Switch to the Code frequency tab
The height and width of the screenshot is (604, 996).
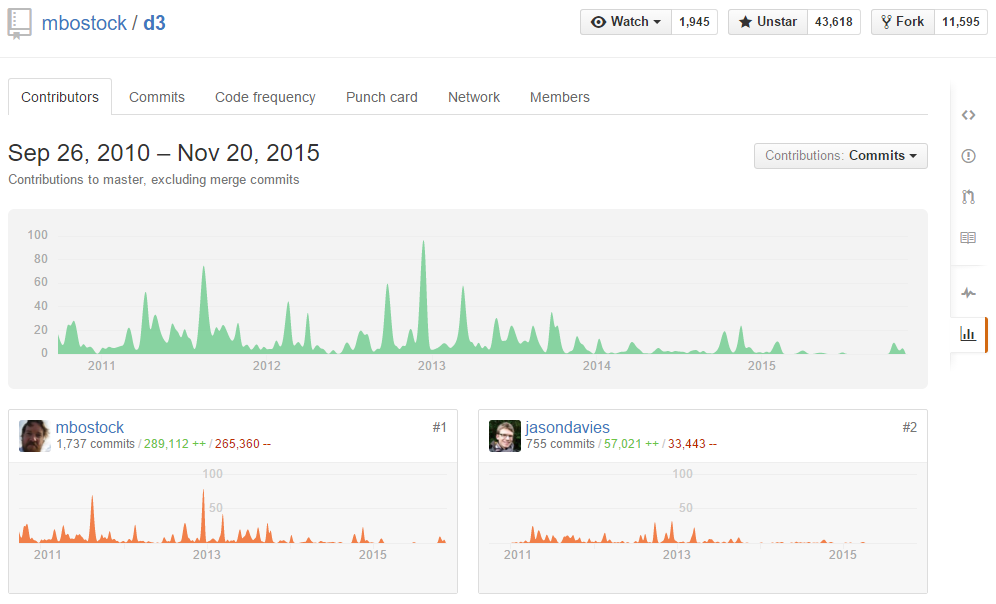(265, 97)
